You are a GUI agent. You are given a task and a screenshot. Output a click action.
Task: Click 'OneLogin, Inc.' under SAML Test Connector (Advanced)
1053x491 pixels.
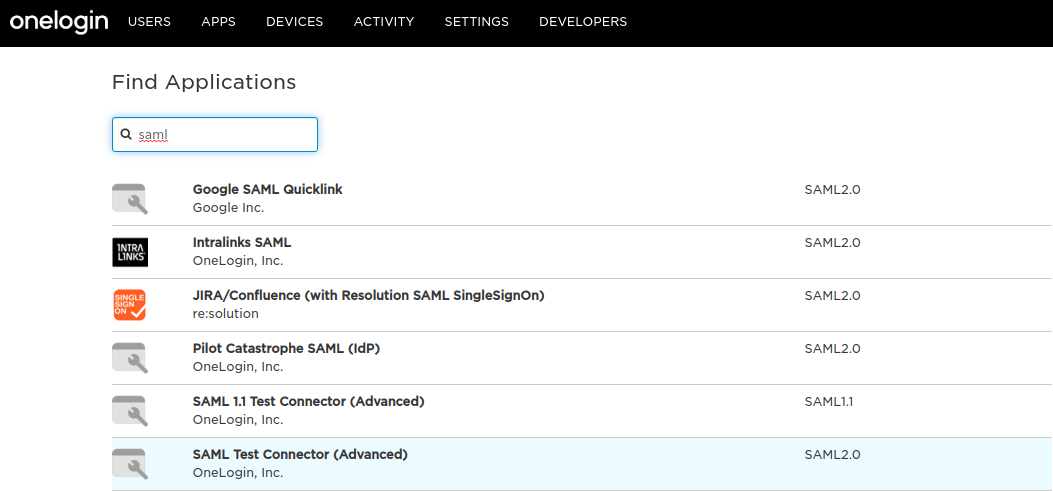click(x=238, y=473)
